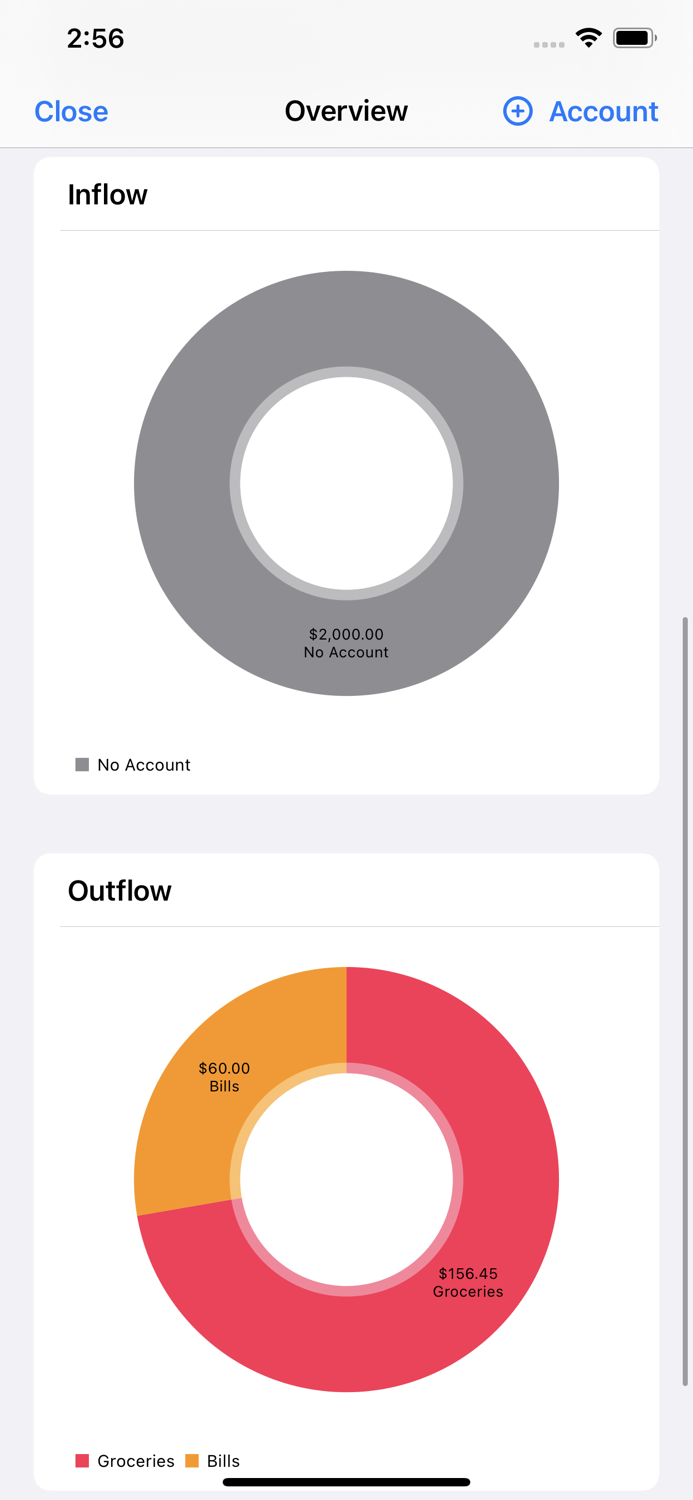Open the Account screen
Image resolution: width=693 pixels, height=1500 pixels.
coord(602,111)
